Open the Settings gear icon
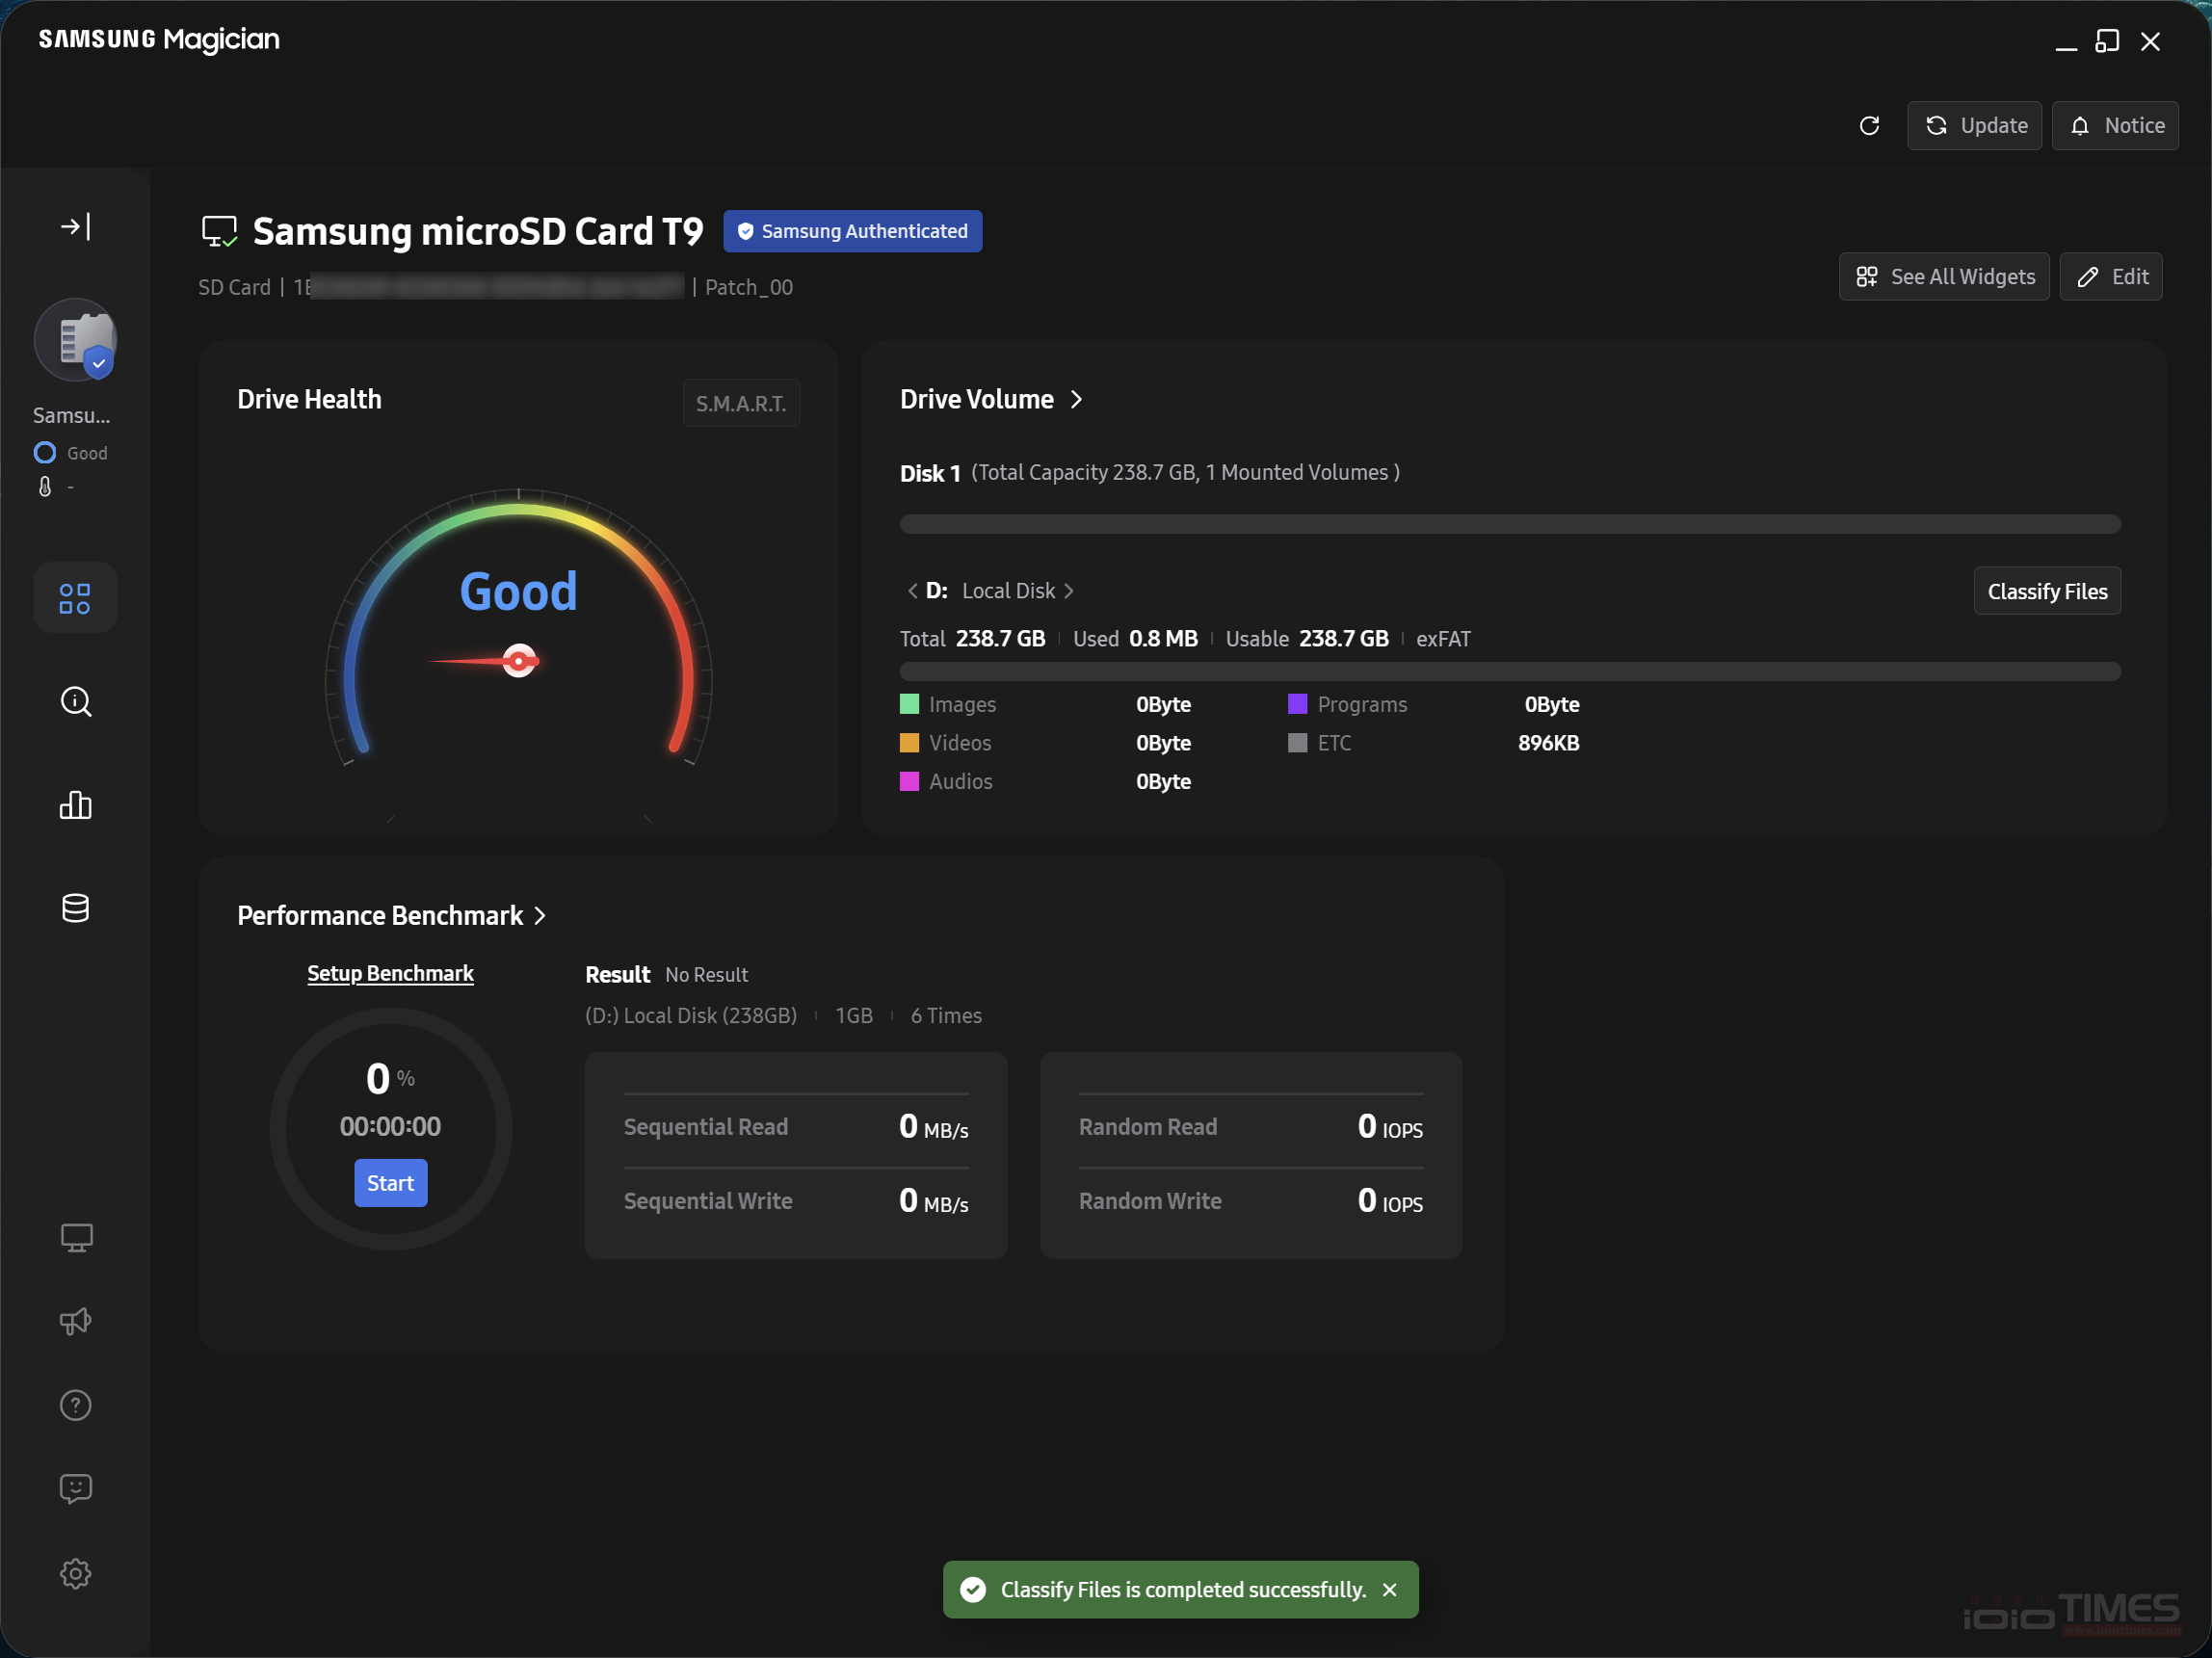Image resolution: width=2212 pixels, height=1658 pixels. tap(75, 1573)
